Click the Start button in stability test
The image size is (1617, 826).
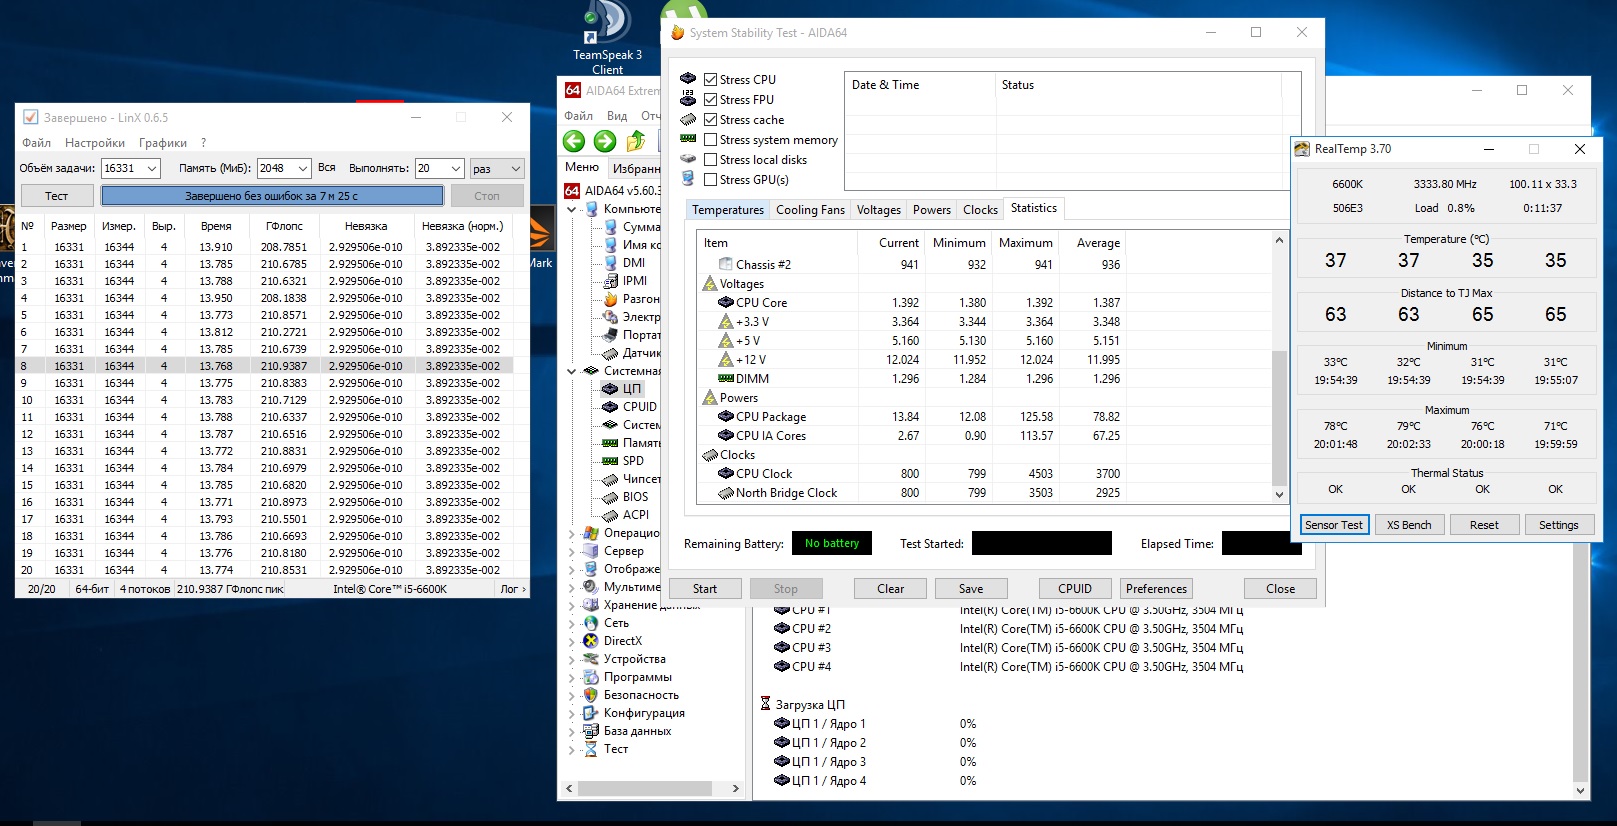(x=705, y=589)
